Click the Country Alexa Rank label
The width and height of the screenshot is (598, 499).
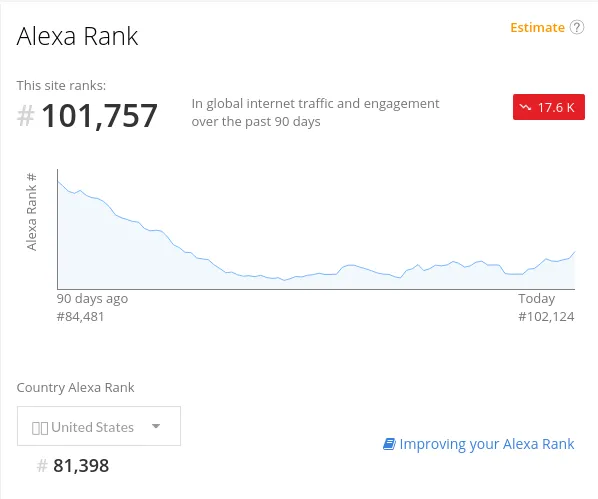pyautogui.click(x=76, y=388)
